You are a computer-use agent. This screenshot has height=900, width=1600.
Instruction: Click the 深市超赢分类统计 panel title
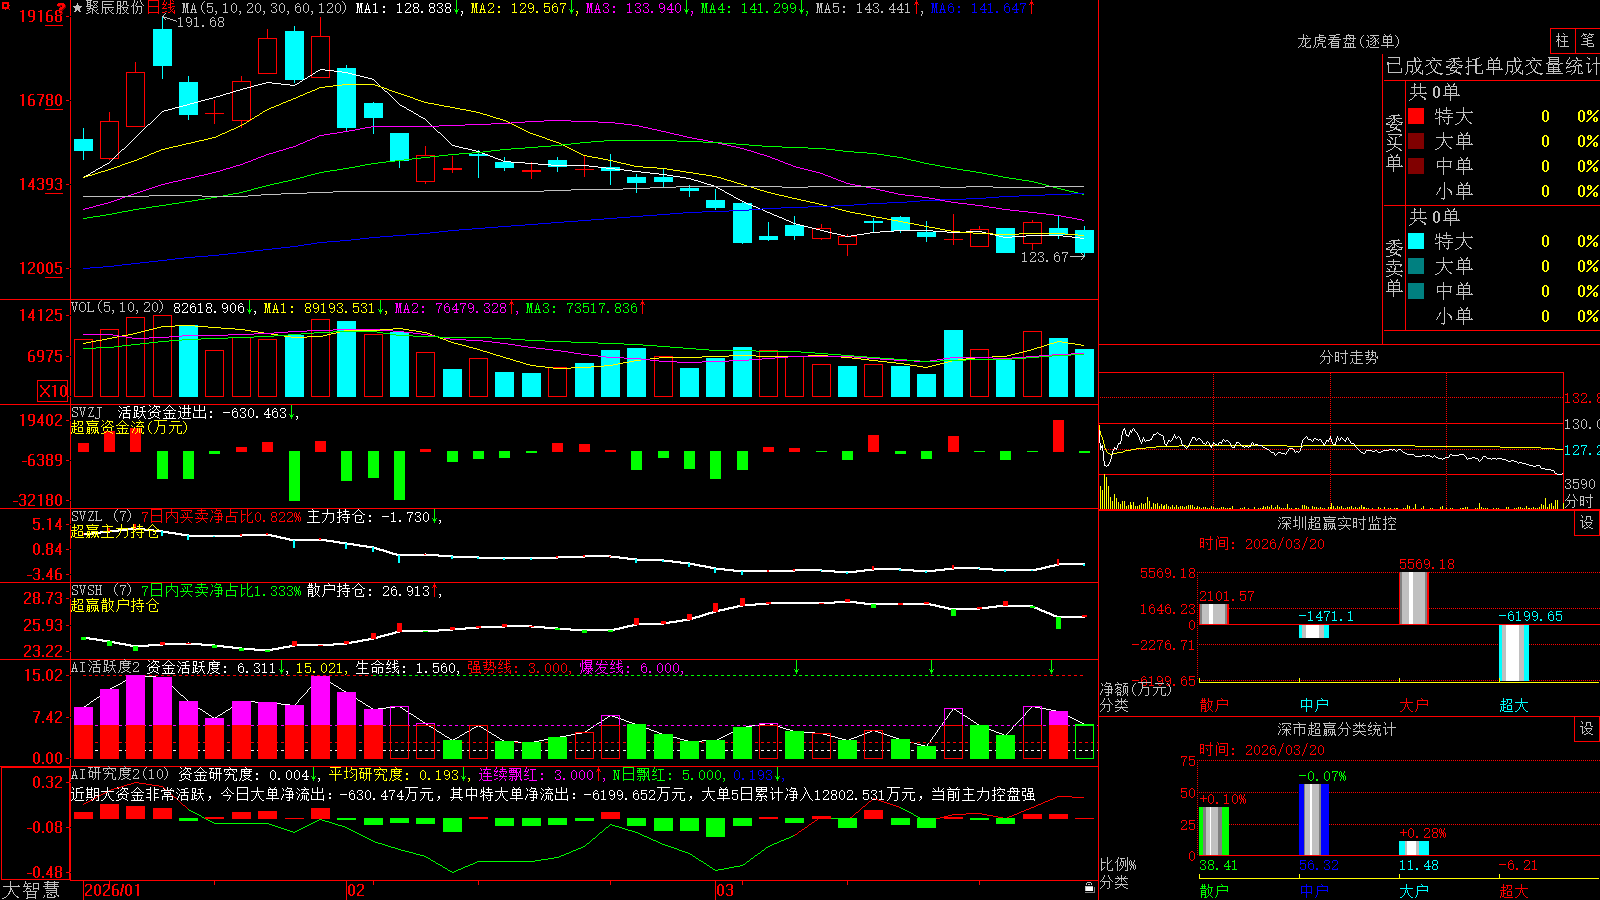[x=1337, y=729]
